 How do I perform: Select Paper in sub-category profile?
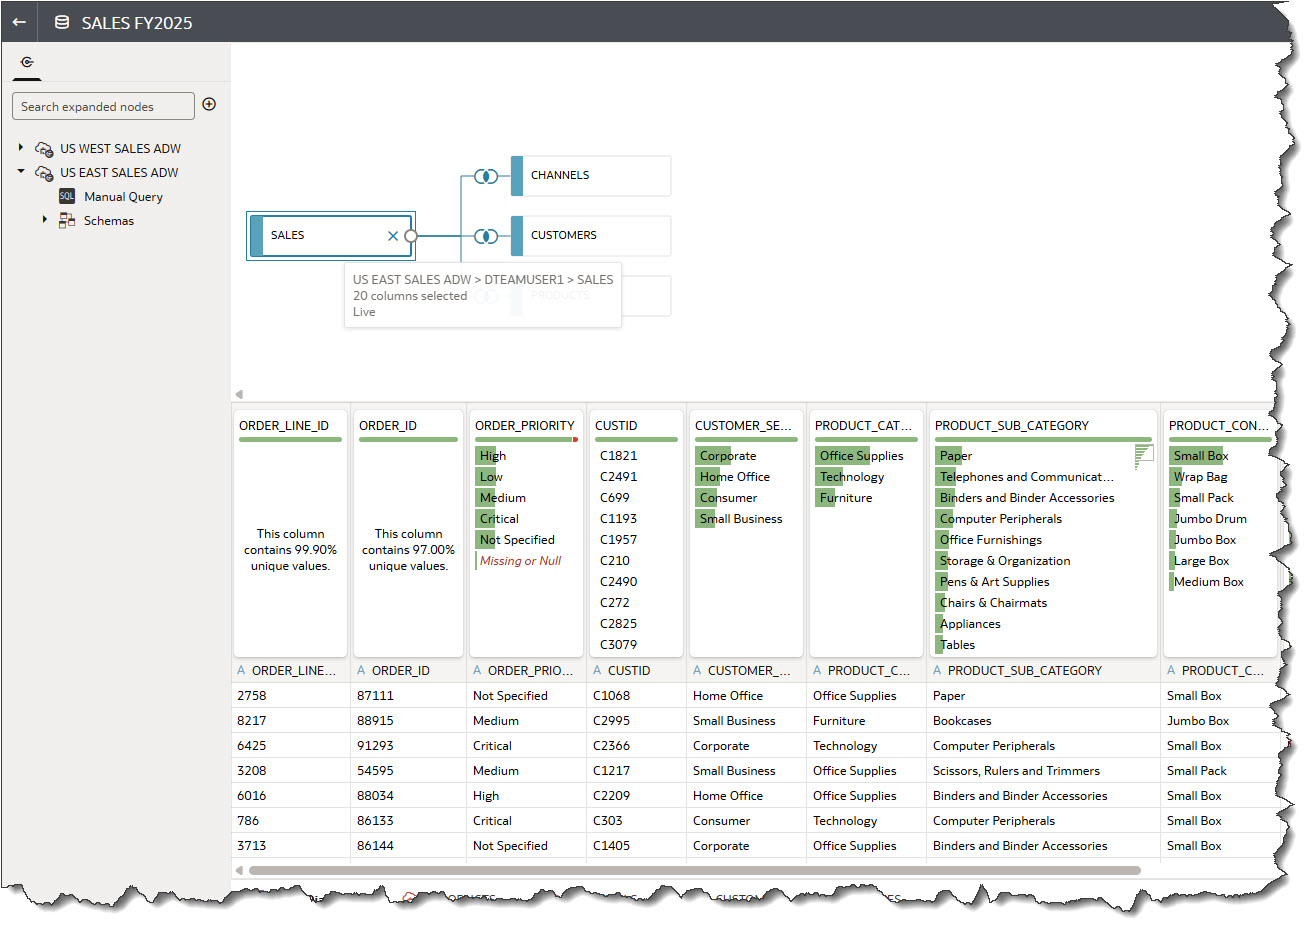pyautogui.click(x=956, y=456)
